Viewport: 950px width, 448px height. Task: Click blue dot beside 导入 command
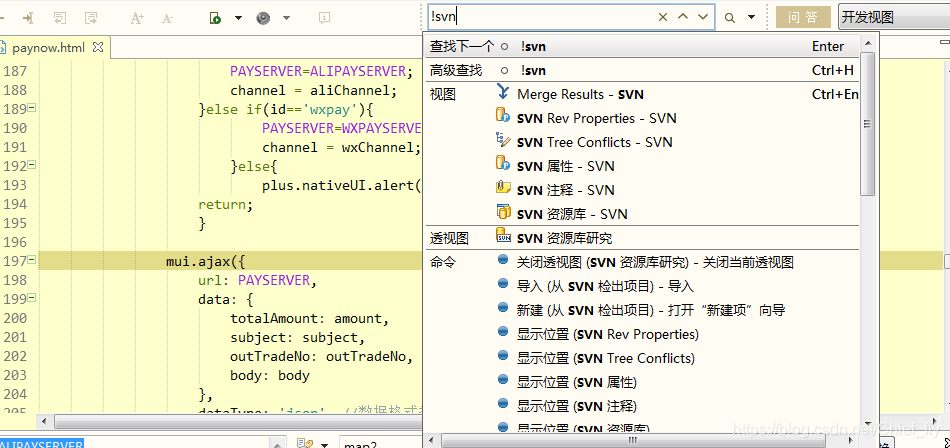[502, 283]
